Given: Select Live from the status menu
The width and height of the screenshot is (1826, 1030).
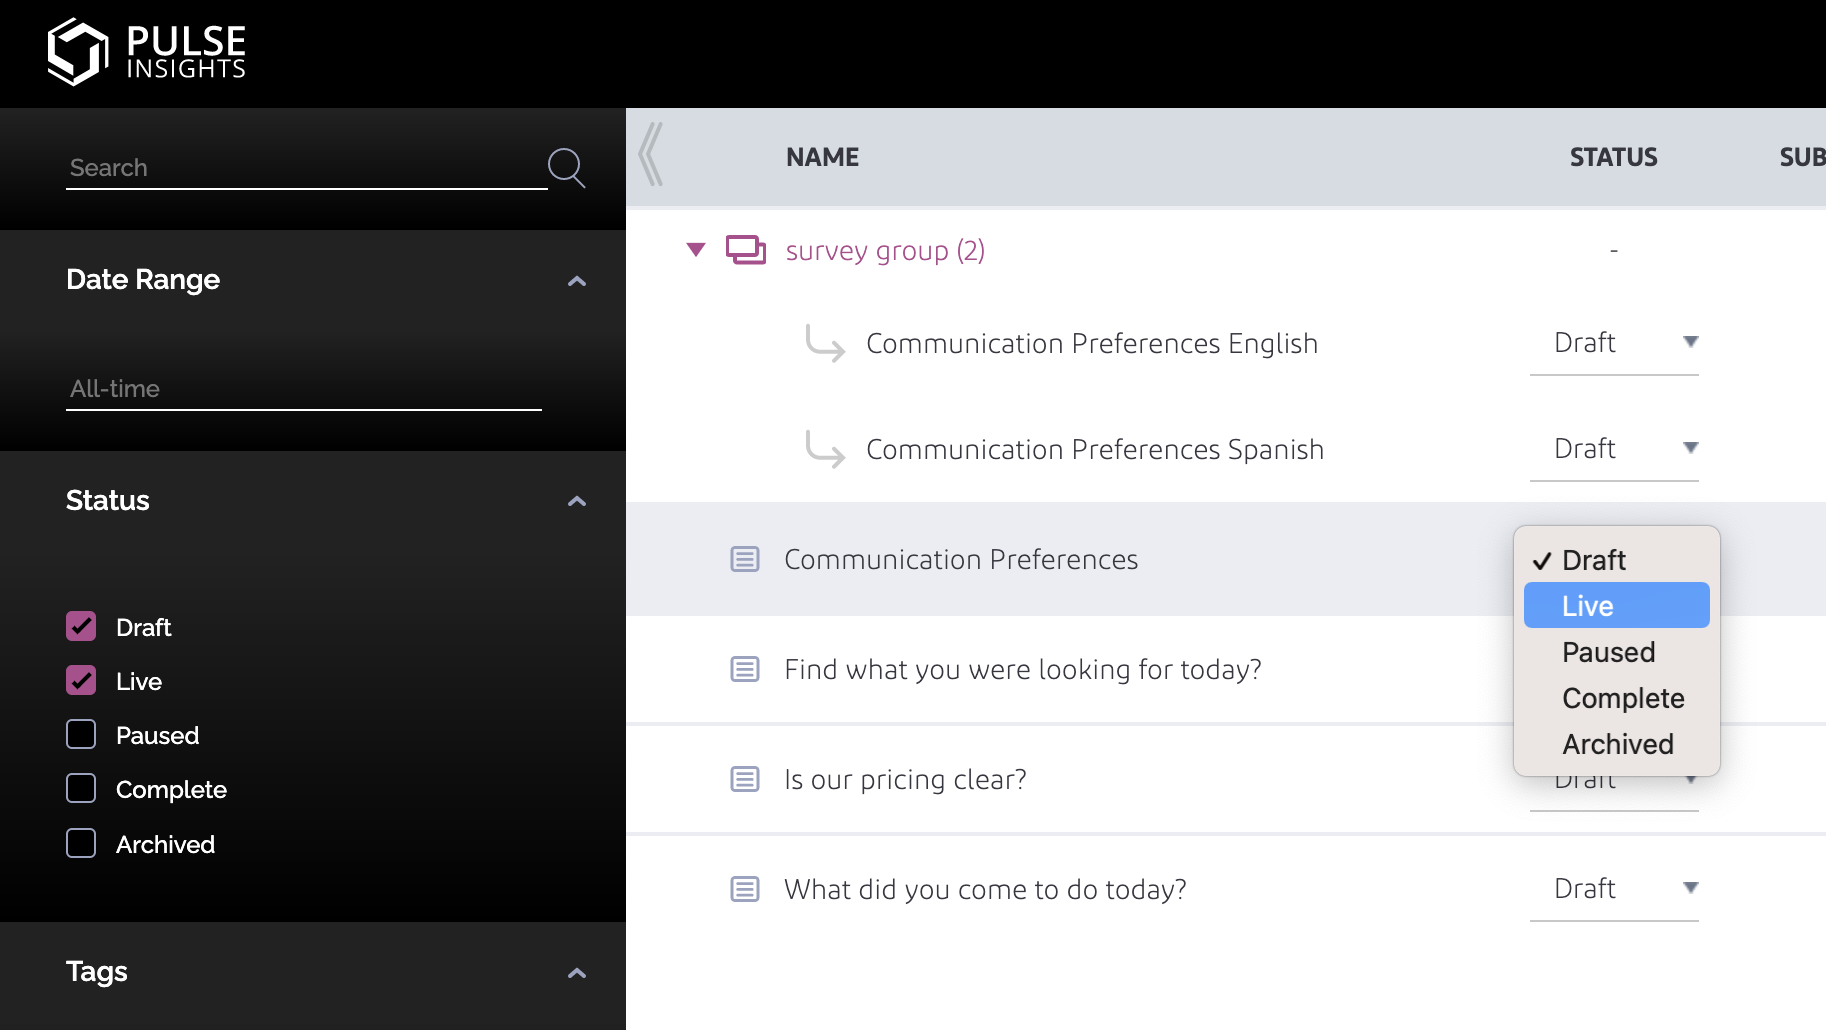Looking at the screenshot, I should pos(1615,606).
